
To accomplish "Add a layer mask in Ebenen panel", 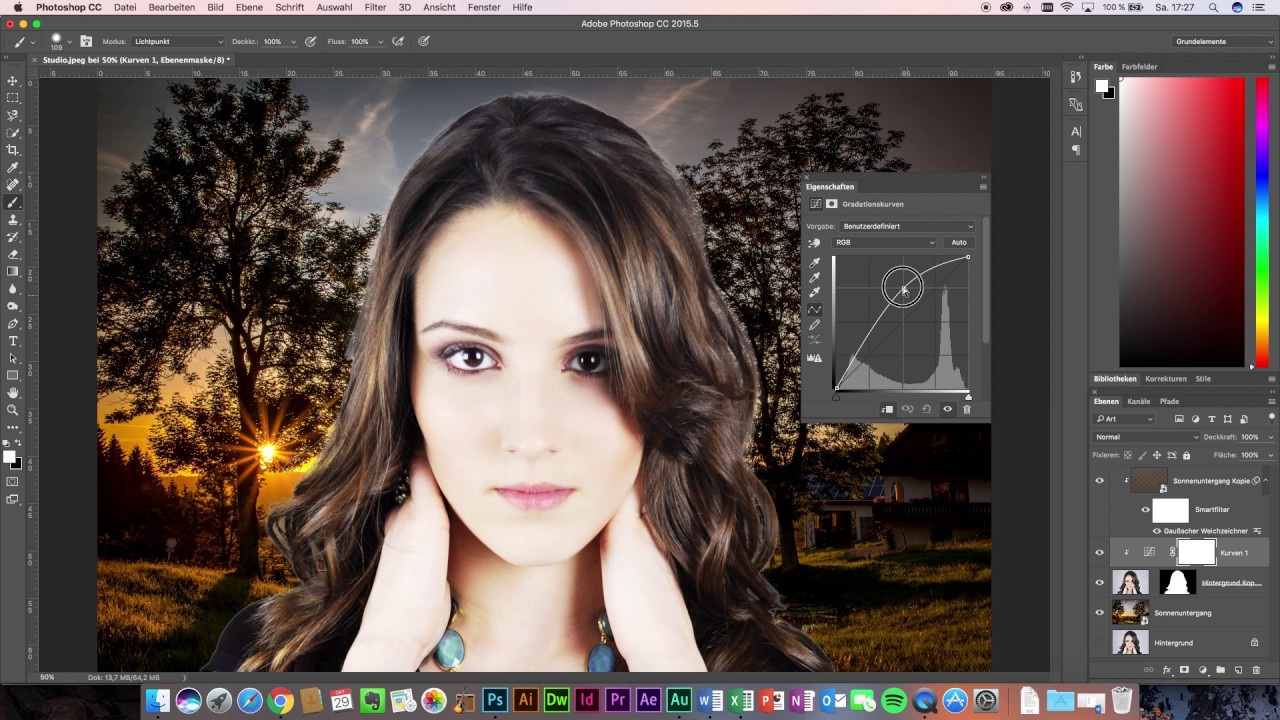I will 1184,670.
